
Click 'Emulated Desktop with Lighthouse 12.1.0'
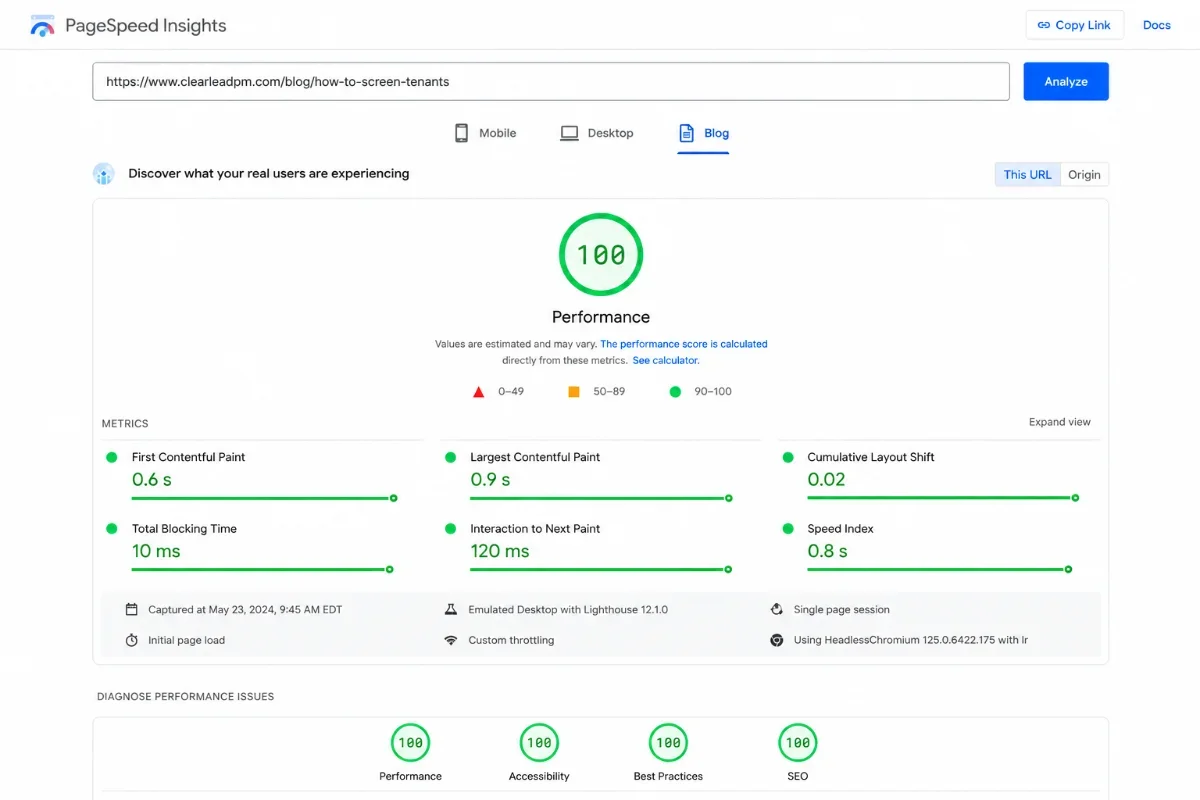point(568,610)
